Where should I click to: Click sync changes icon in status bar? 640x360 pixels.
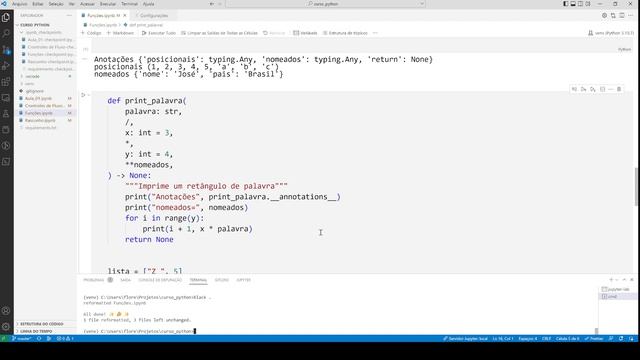click(39, 339)
